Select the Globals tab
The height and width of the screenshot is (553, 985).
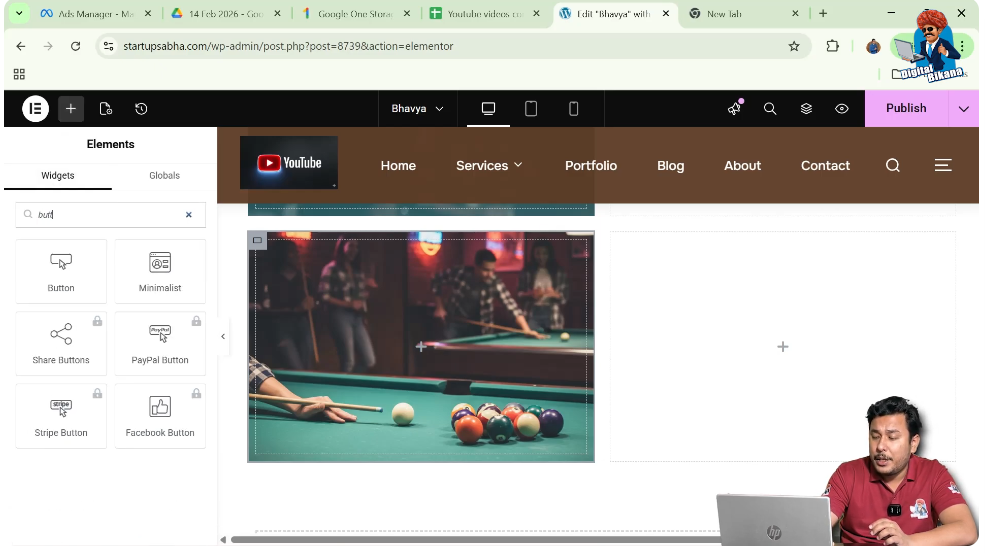coord(165,175)
